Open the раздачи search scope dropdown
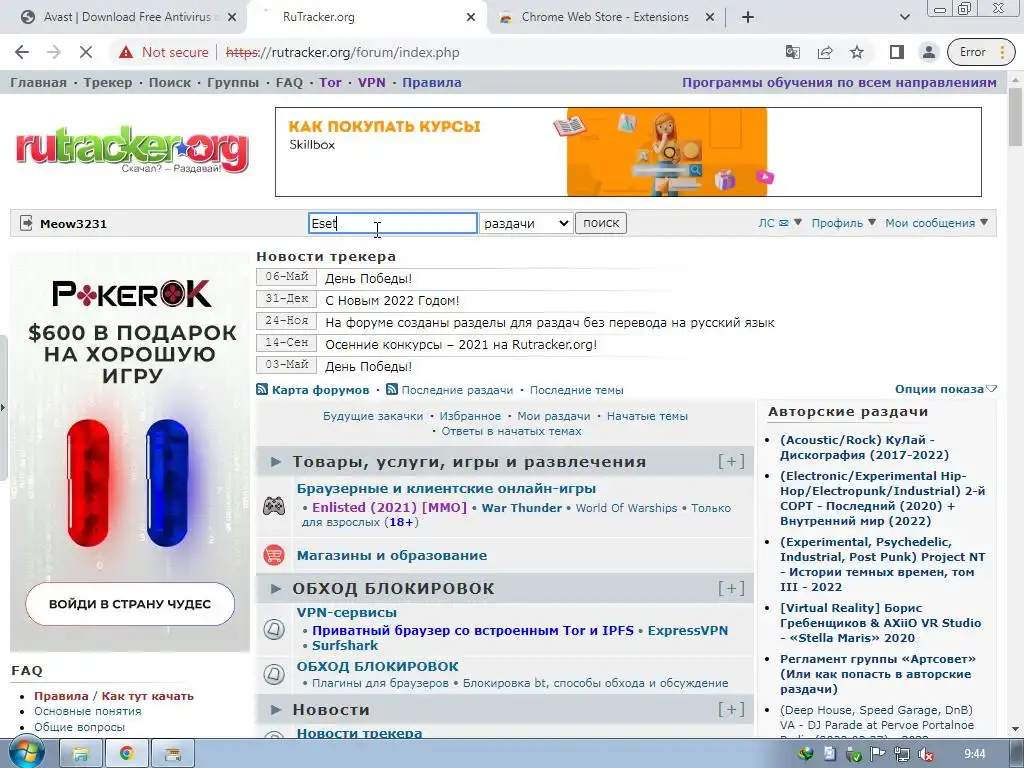The width and height of the screenshot is (1024, 768). [x=526, y=223]
